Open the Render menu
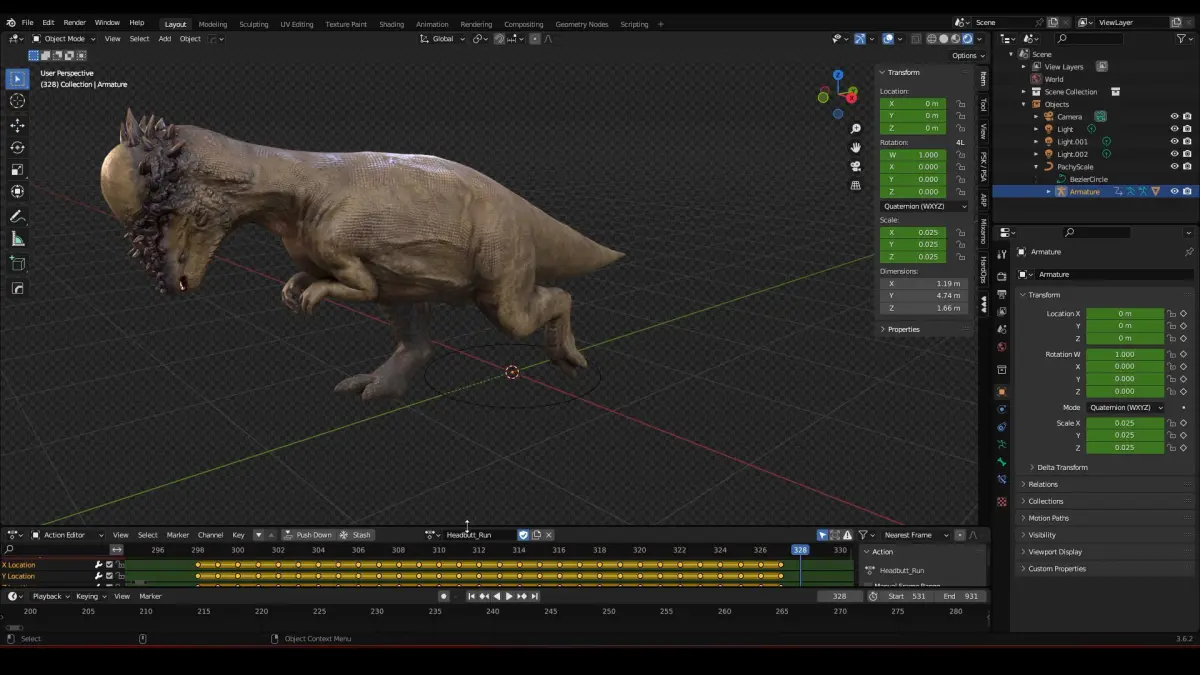 point(75,22)
